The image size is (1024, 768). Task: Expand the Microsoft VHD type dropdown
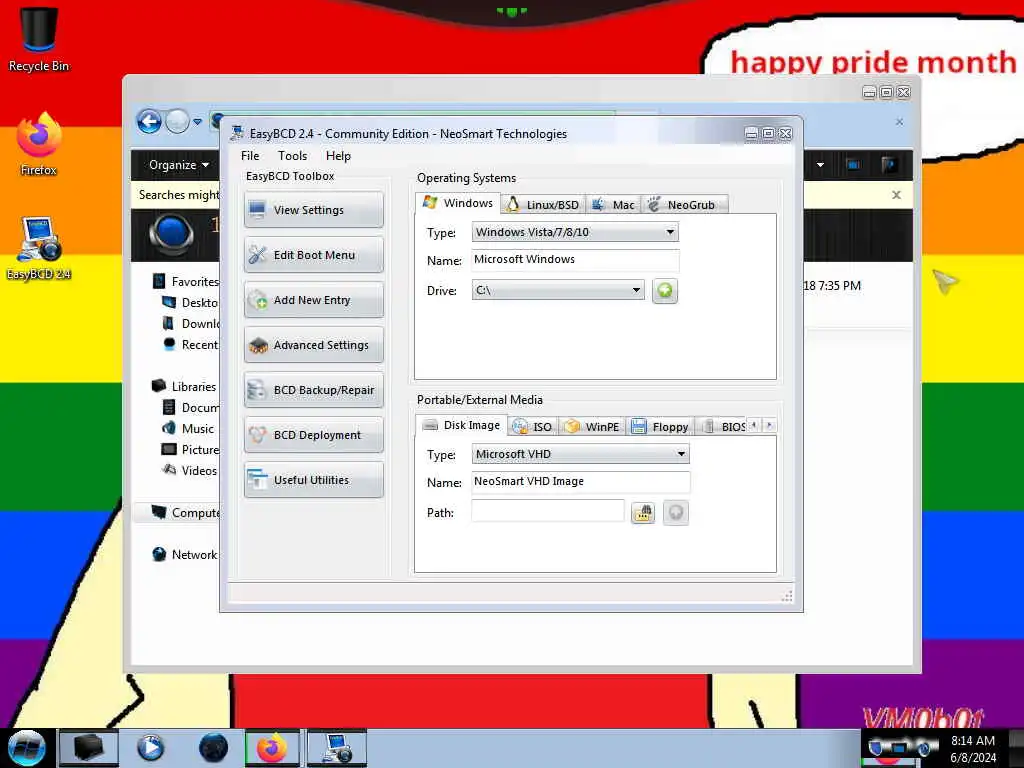[x=580, y=454]
